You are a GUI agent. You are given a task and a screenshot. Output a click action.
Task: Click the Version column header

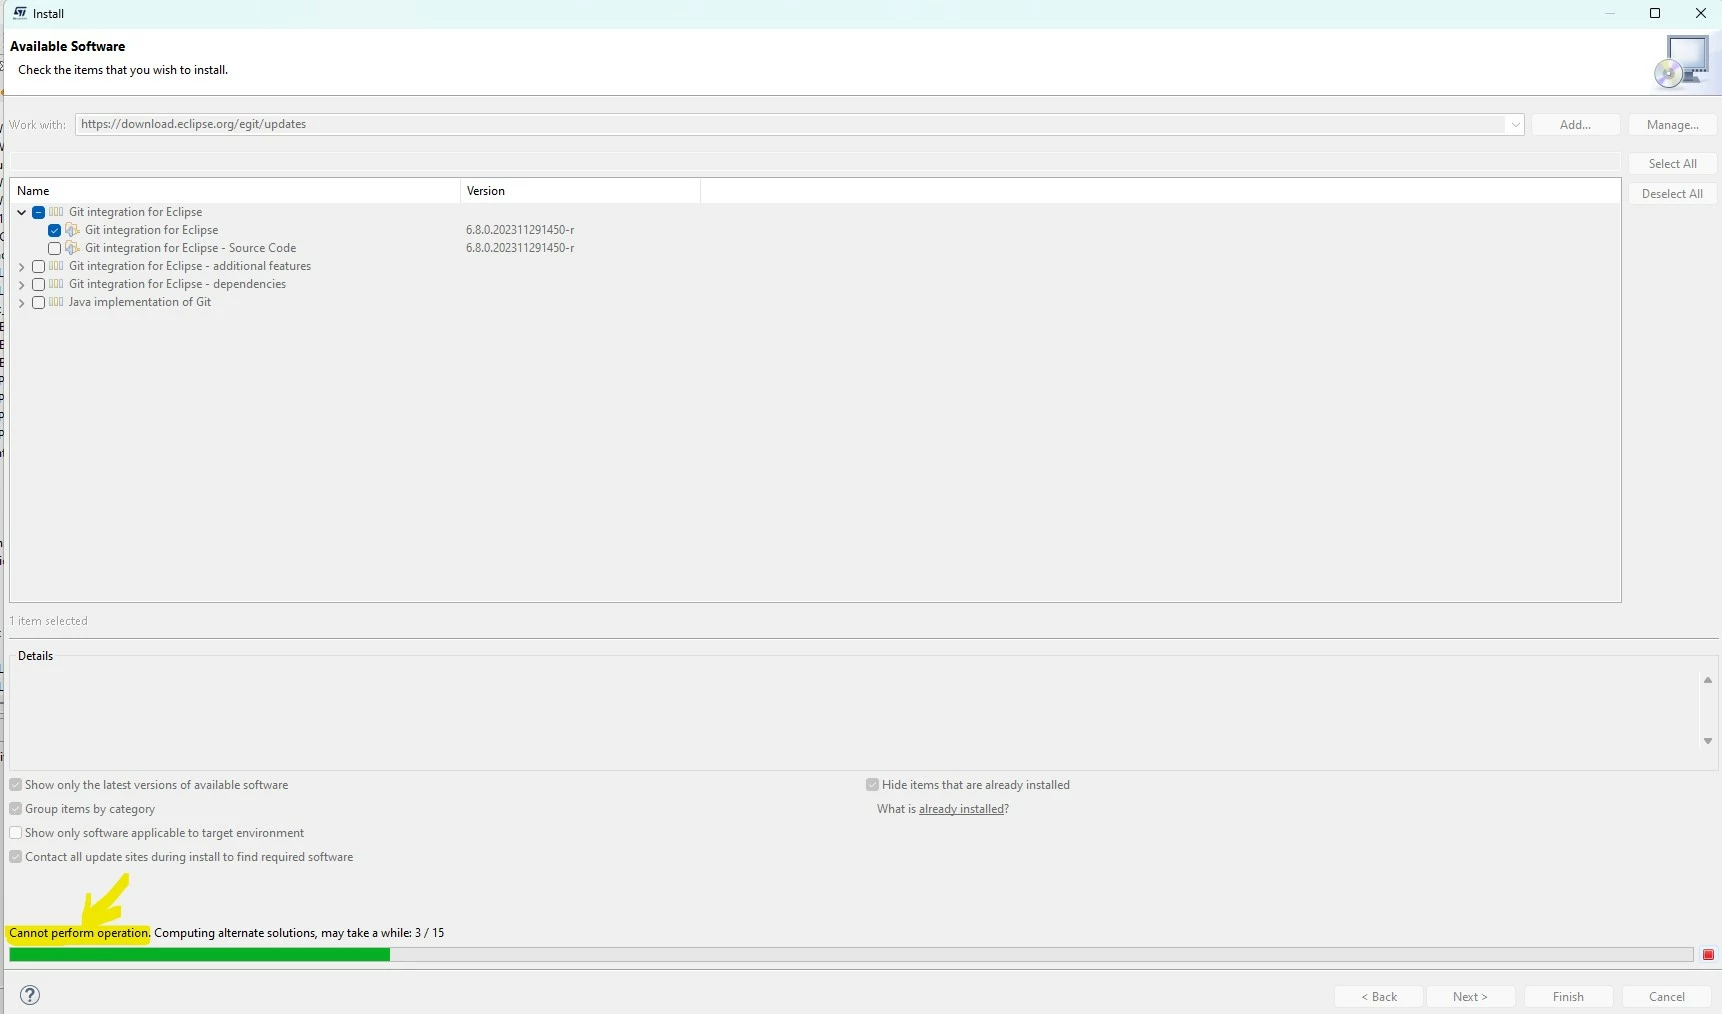point(580,191)
